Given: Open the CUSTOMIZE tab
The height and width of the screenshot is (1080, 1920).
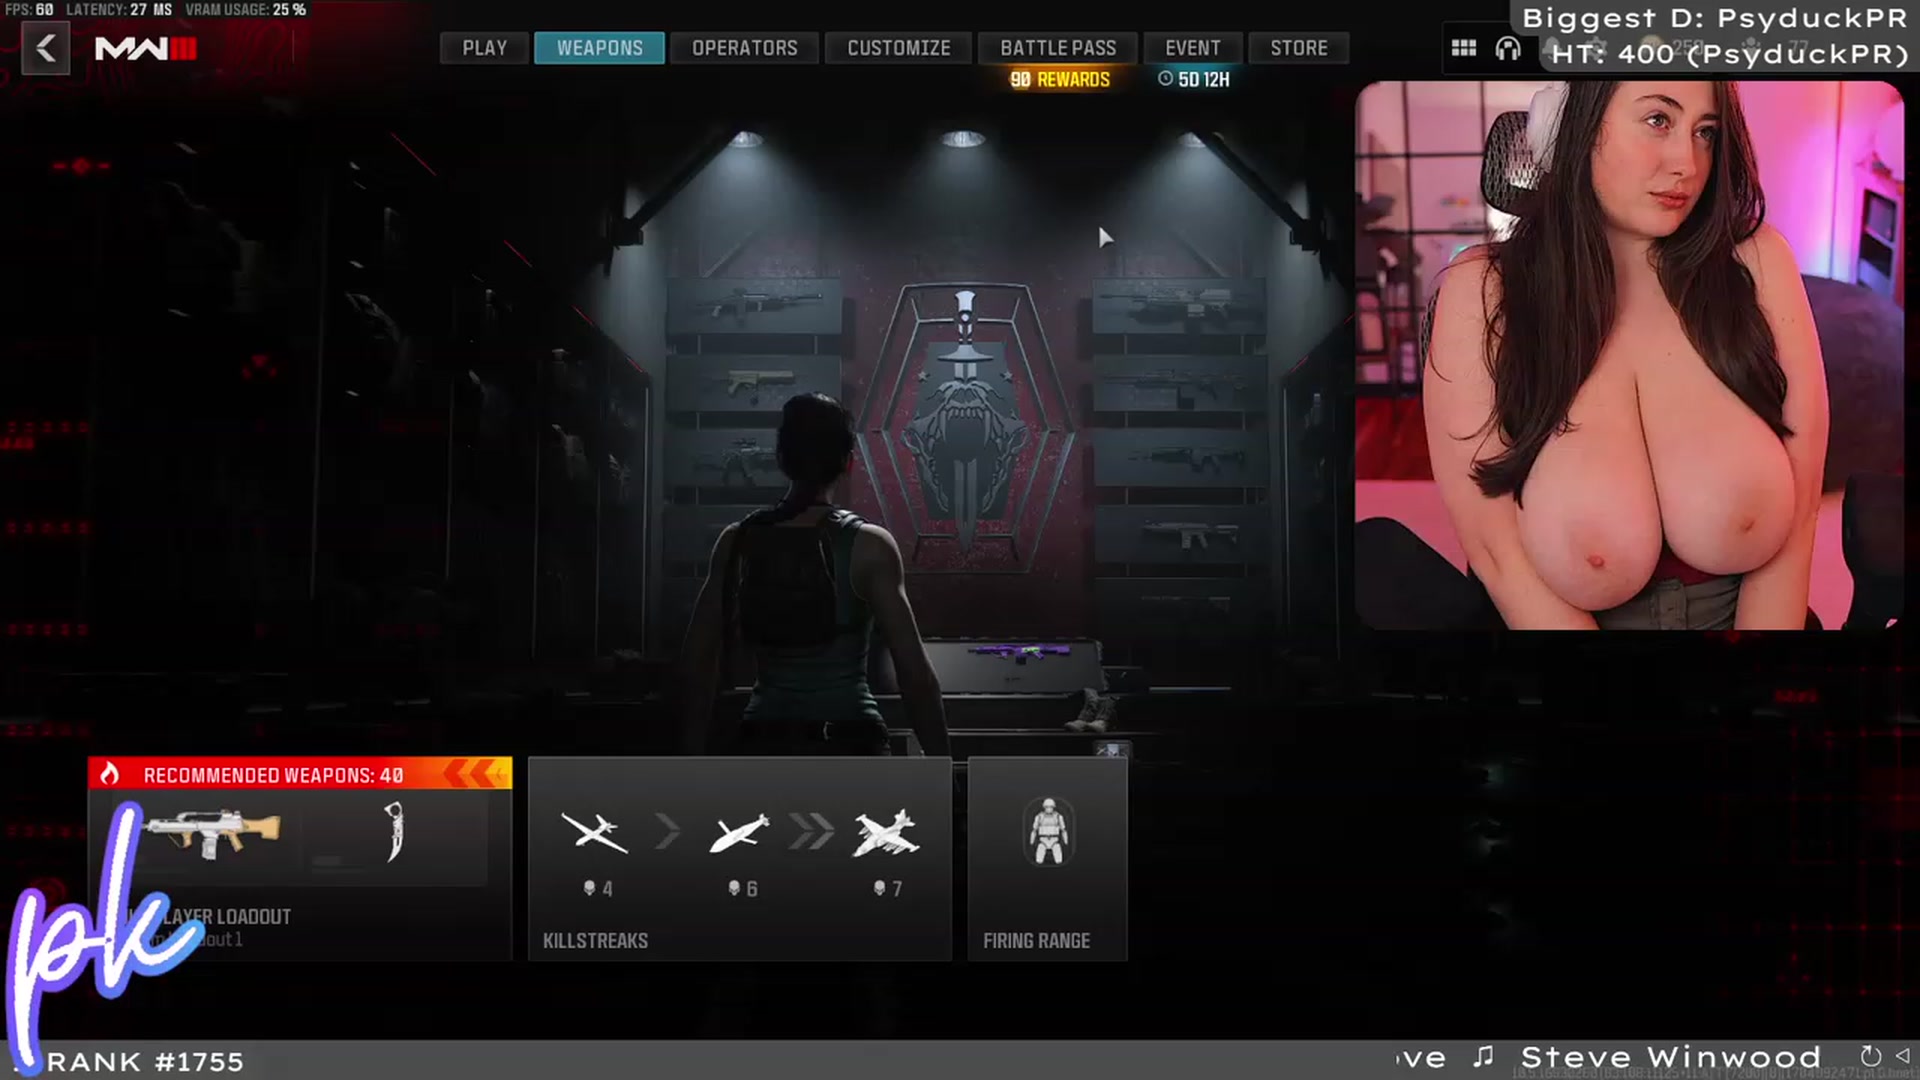Looking at the screenshot, I should (x=898, y=48).
